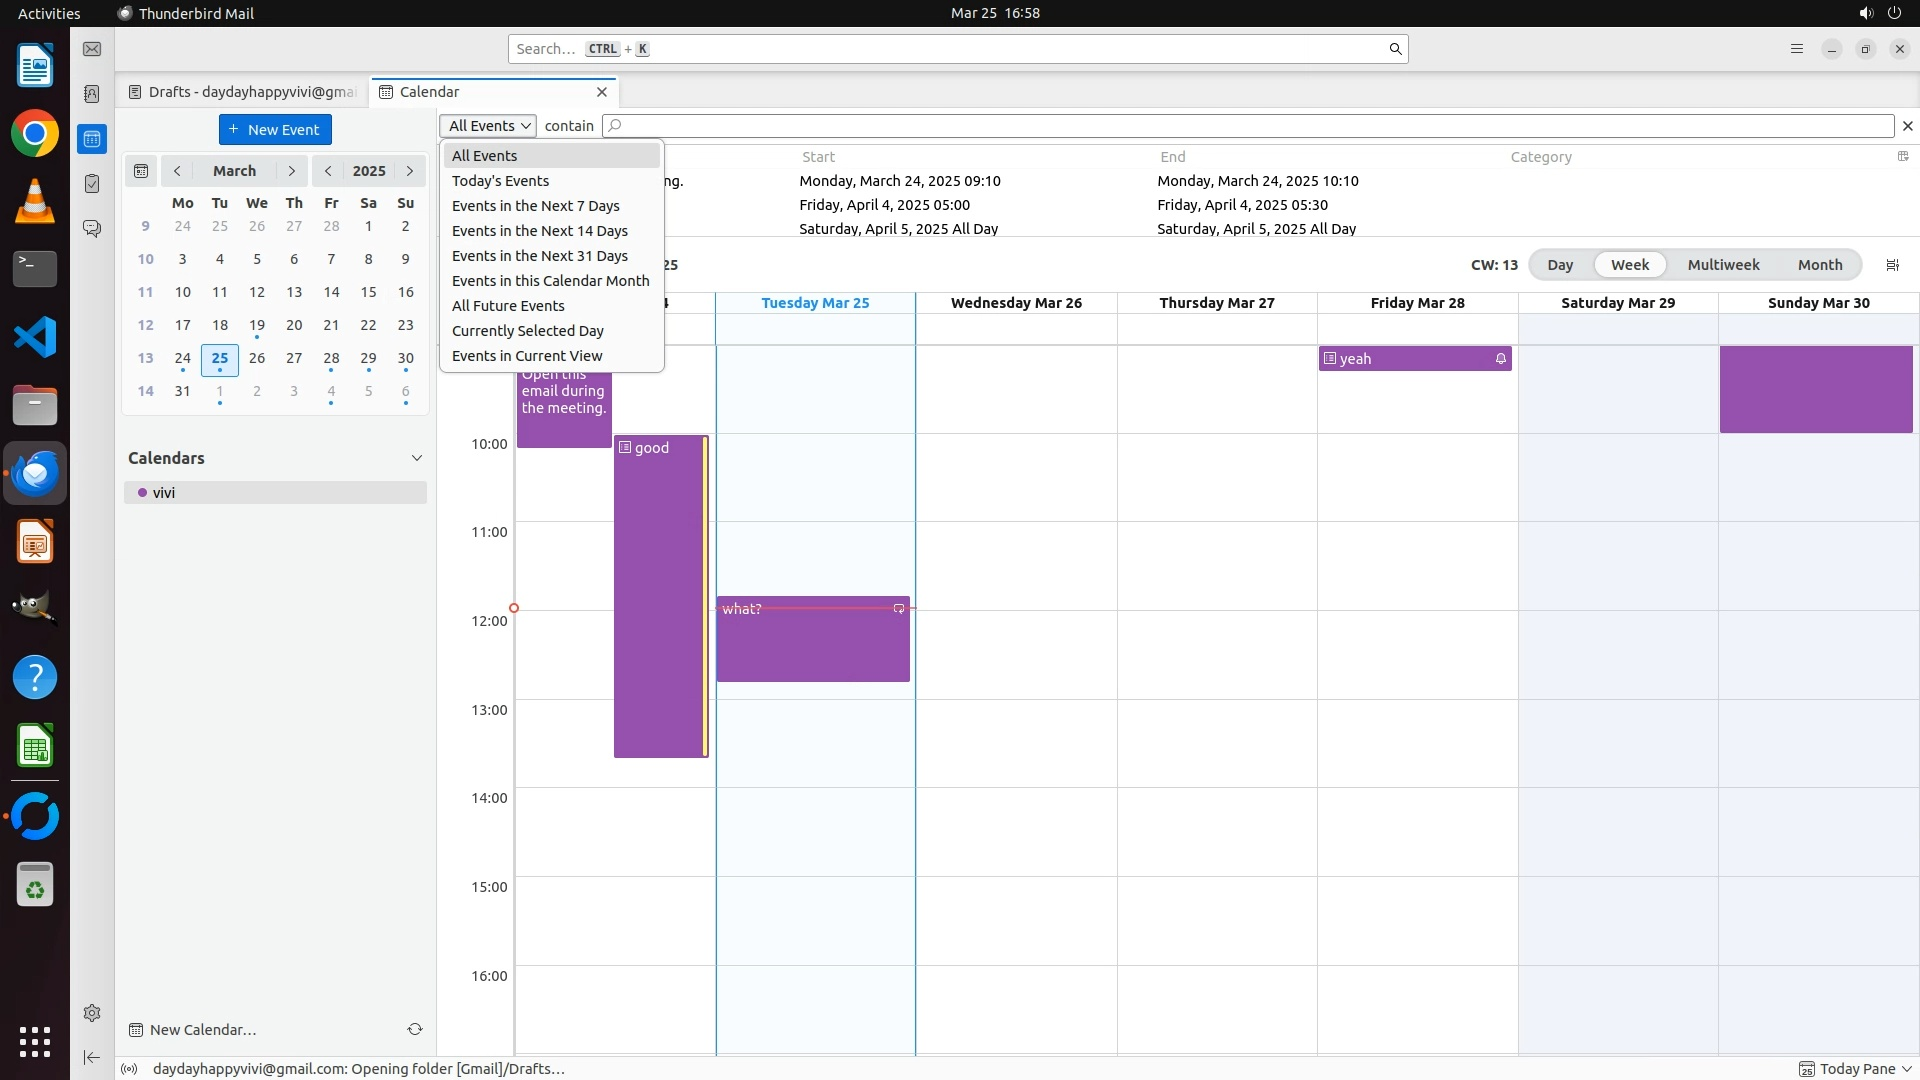Collapse the Calendars section
1920x1080 pixels.
[x=417, y=458]
